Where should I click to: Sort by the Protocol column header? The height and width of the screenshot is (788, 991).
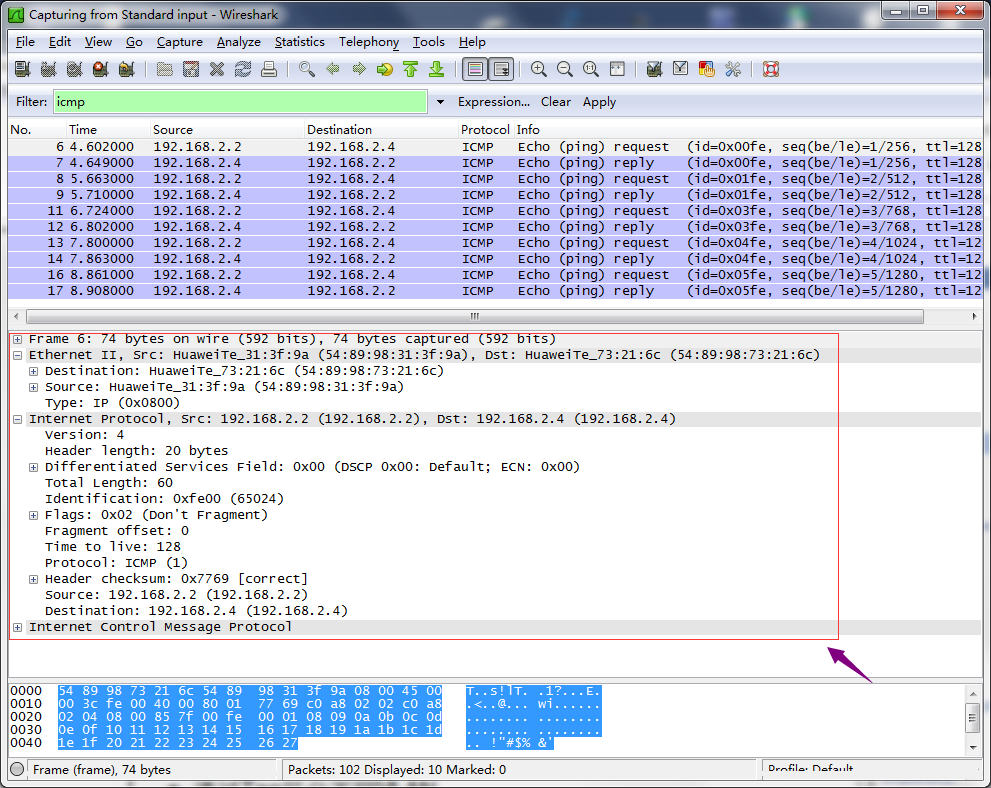click(x=485, y=130)
